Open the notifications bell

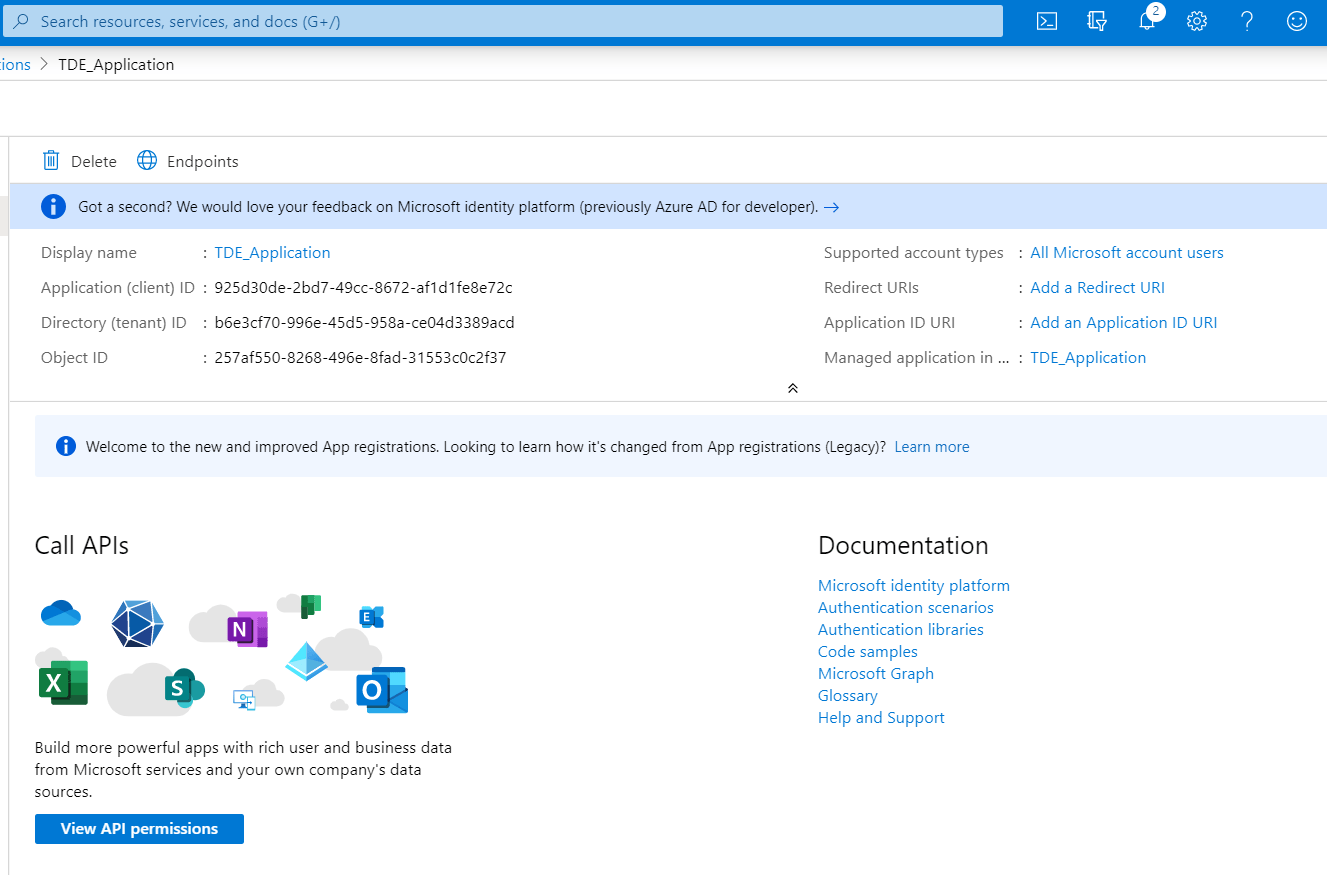tap(1147, 21)
